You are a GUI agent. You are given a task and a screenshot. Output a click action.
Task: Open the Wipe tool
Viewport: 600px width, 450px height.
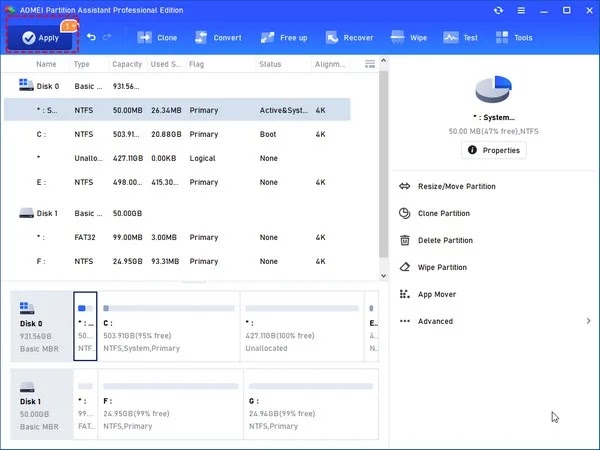[x=409, y=38]
